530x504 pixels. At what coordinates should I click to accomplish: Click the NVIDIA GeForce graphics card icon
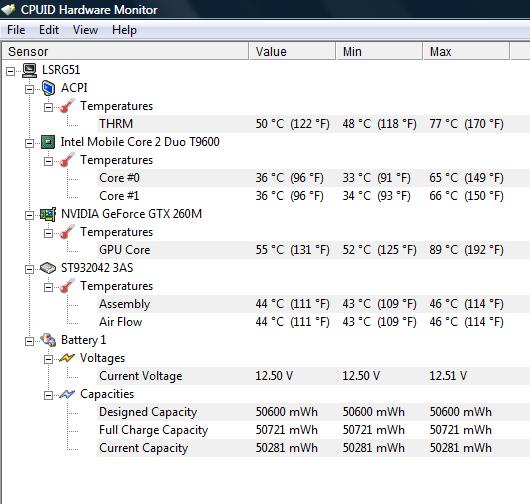(x=48, y=214)
